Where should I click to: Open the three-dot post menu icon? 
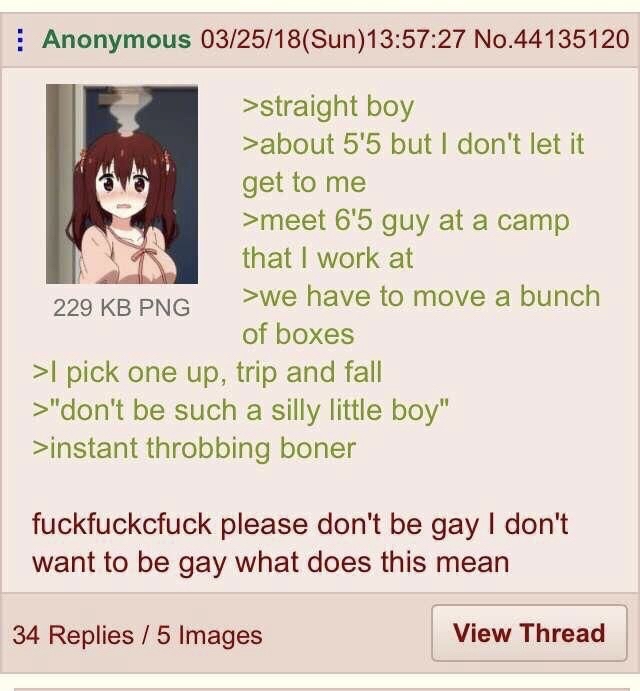tap(20, 40)
